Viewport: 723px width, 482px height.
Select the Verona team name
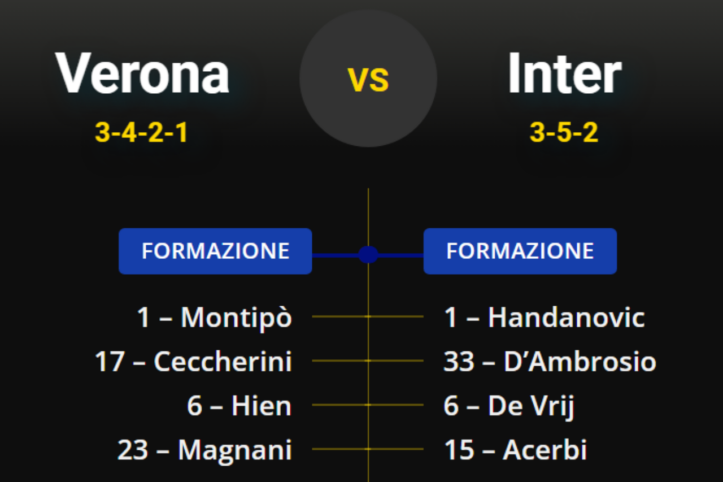(142, 73)
